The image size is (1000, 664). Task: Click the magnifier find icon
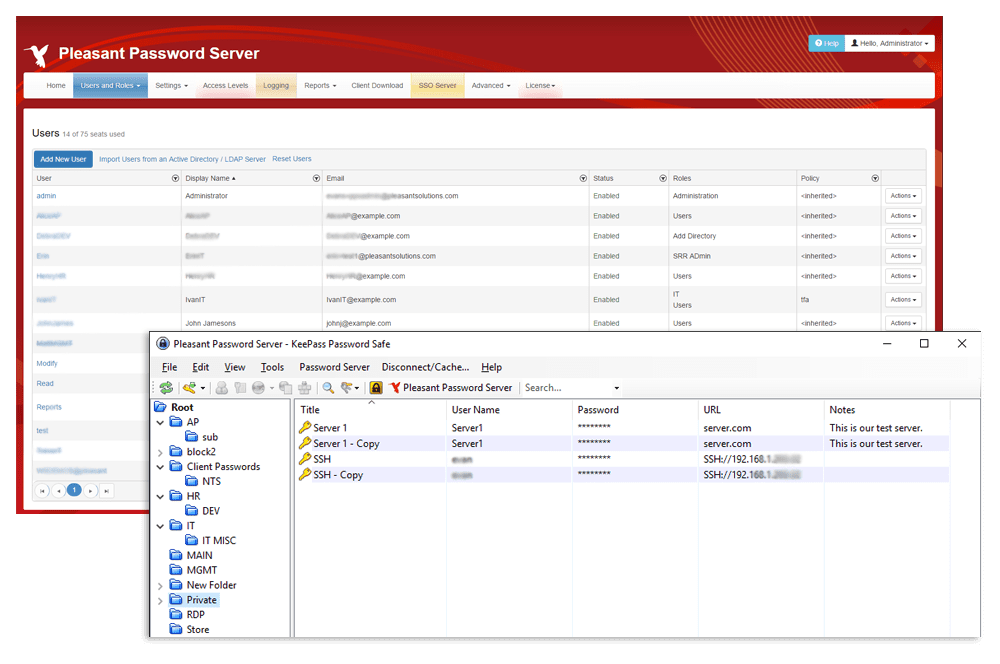328,388
